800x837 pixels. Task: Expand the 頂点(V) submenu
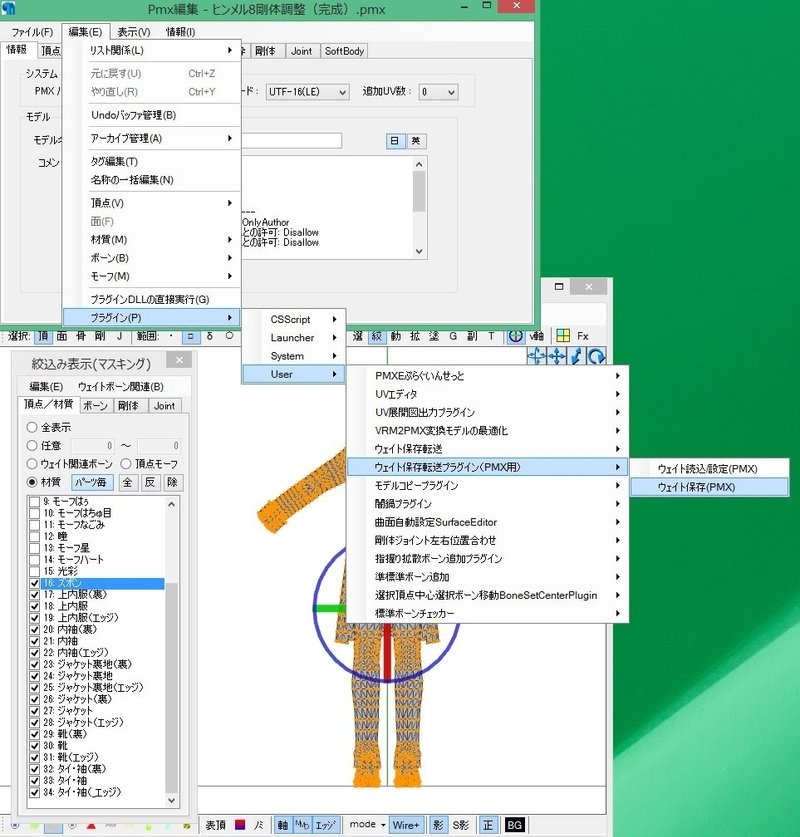pos(152,203)
